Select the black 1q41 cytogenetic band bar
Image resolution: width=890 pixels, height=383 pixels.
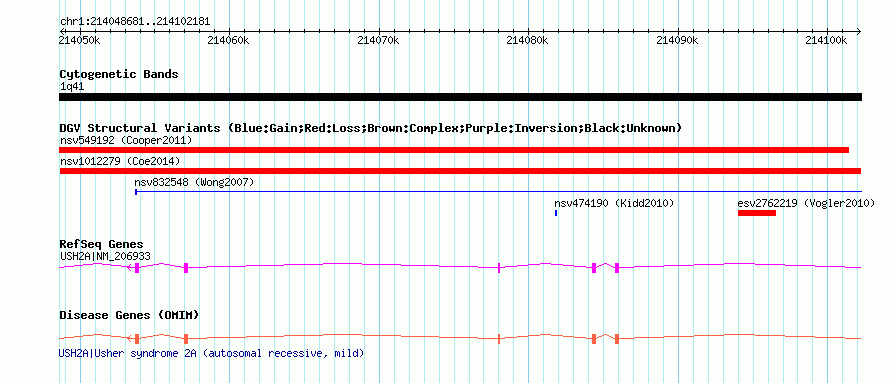(x=460, y=97)
